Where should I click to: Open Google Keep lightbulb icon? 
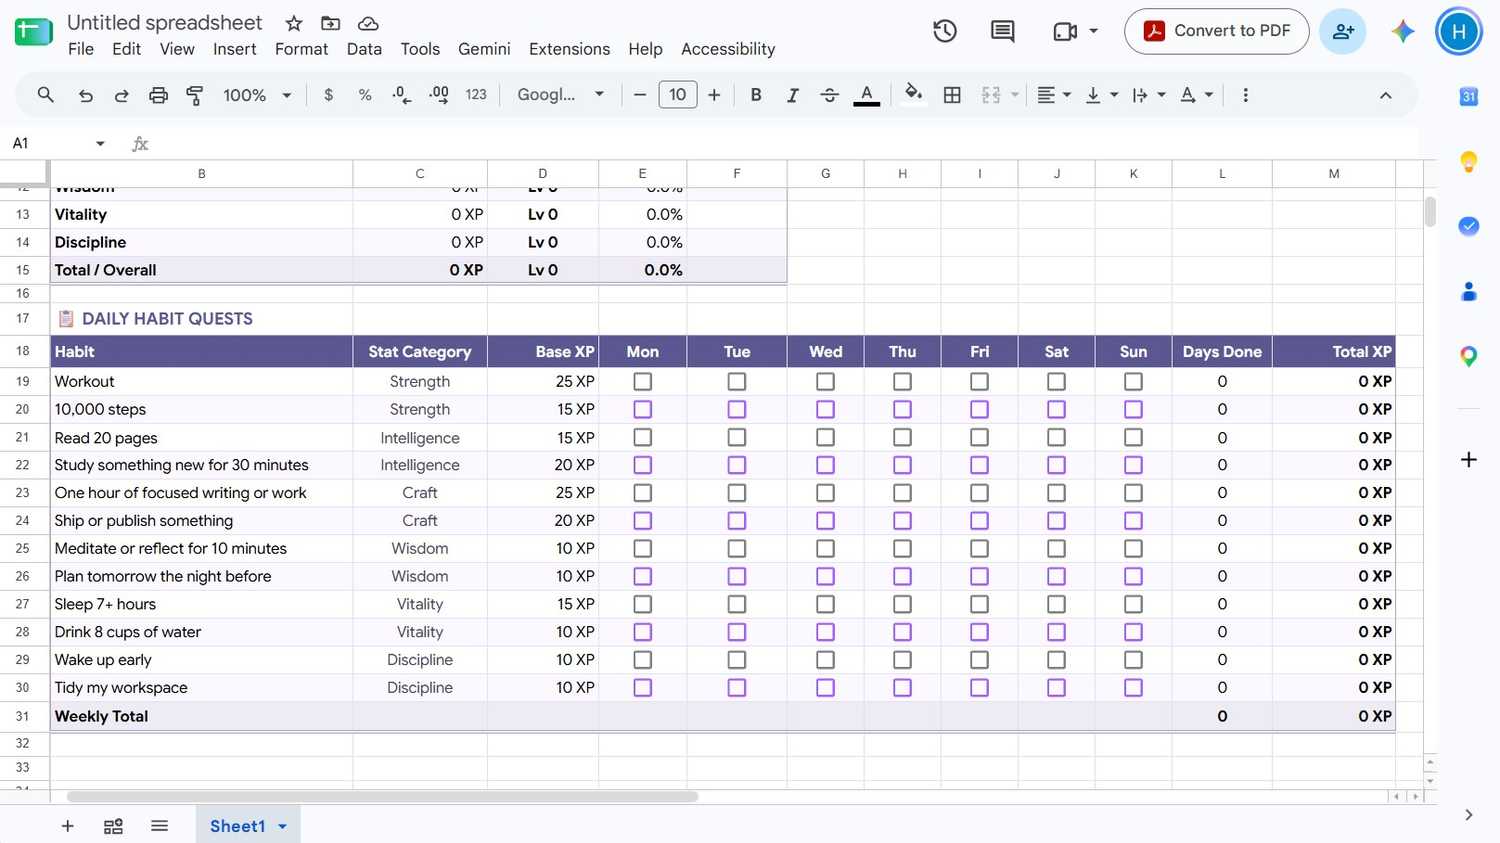point(1468,162)
